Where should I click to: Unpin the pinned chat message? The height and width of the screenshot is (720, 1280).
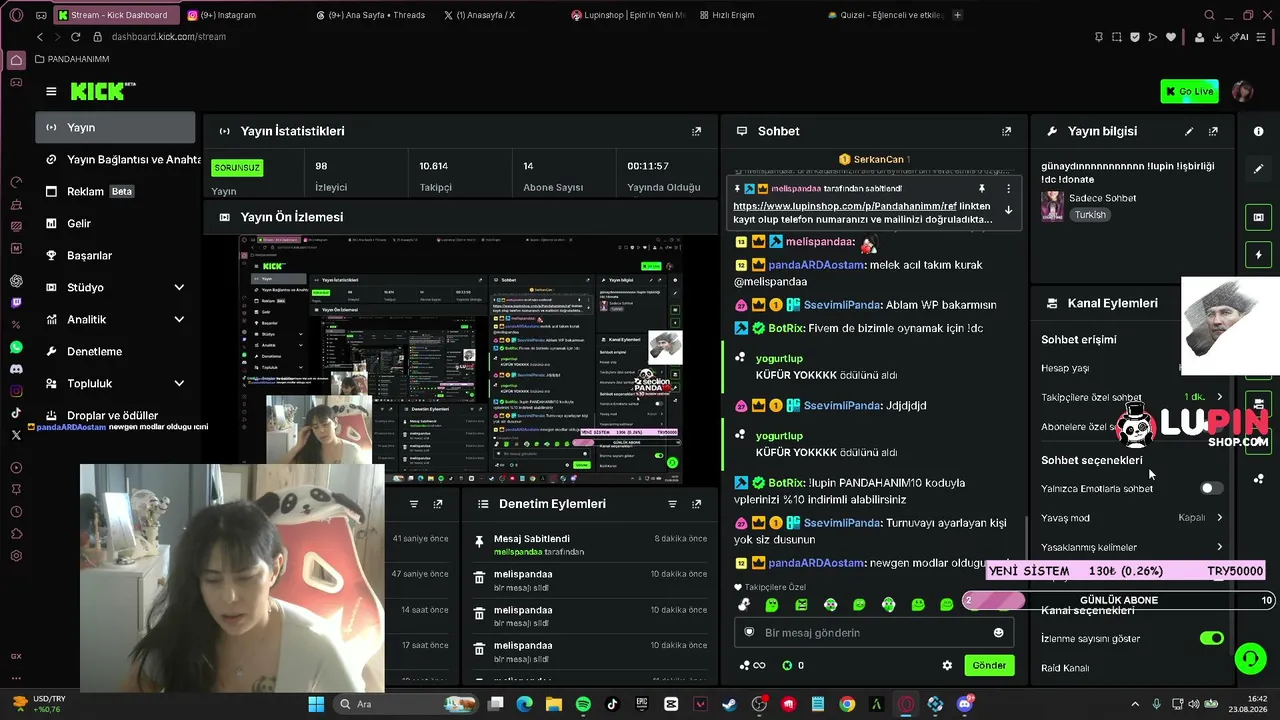click(x=982, y=188)
